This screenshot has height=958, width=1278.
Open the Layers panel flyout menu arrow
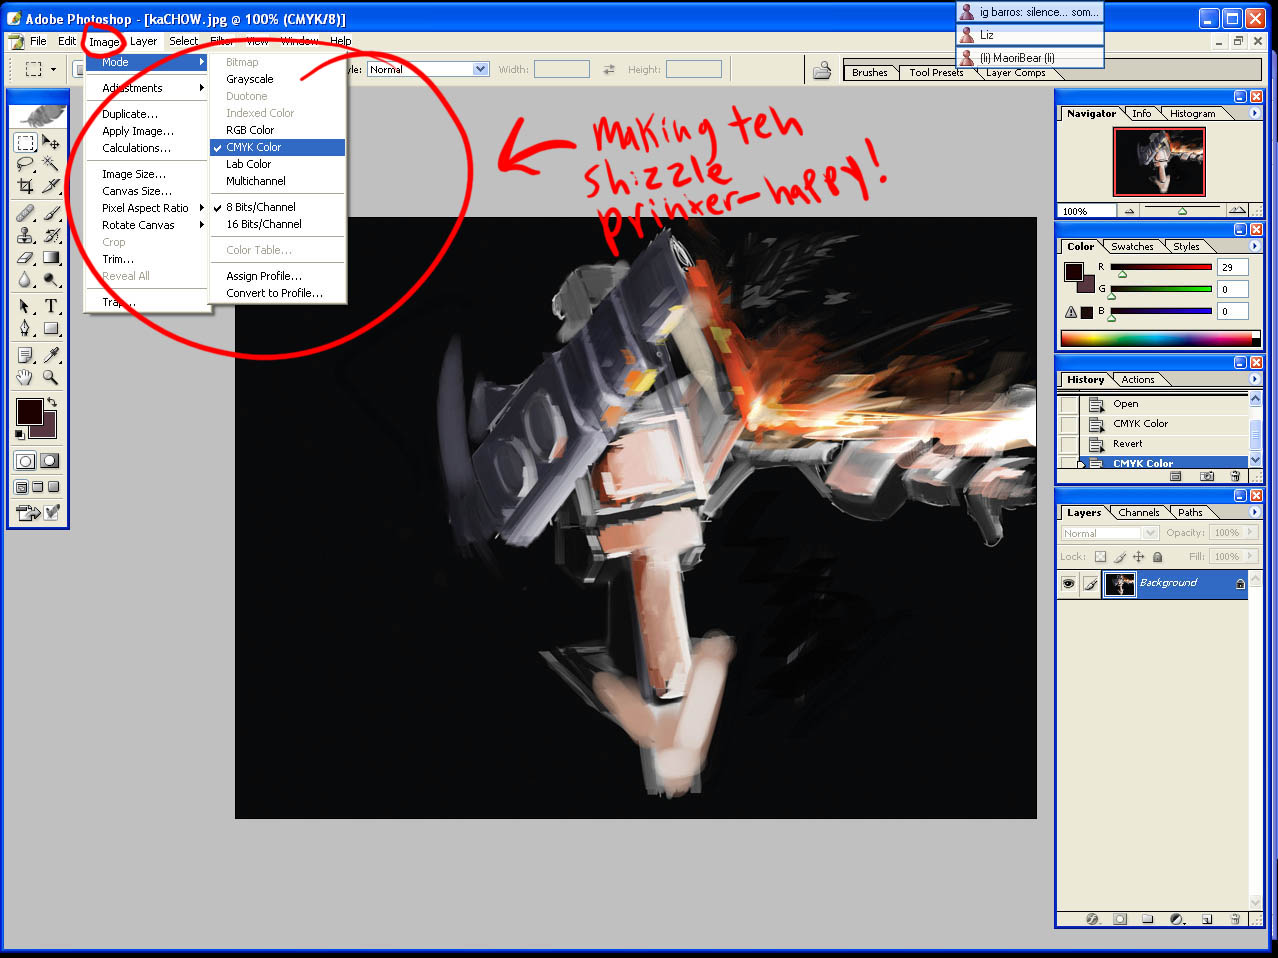(1255, 512)
